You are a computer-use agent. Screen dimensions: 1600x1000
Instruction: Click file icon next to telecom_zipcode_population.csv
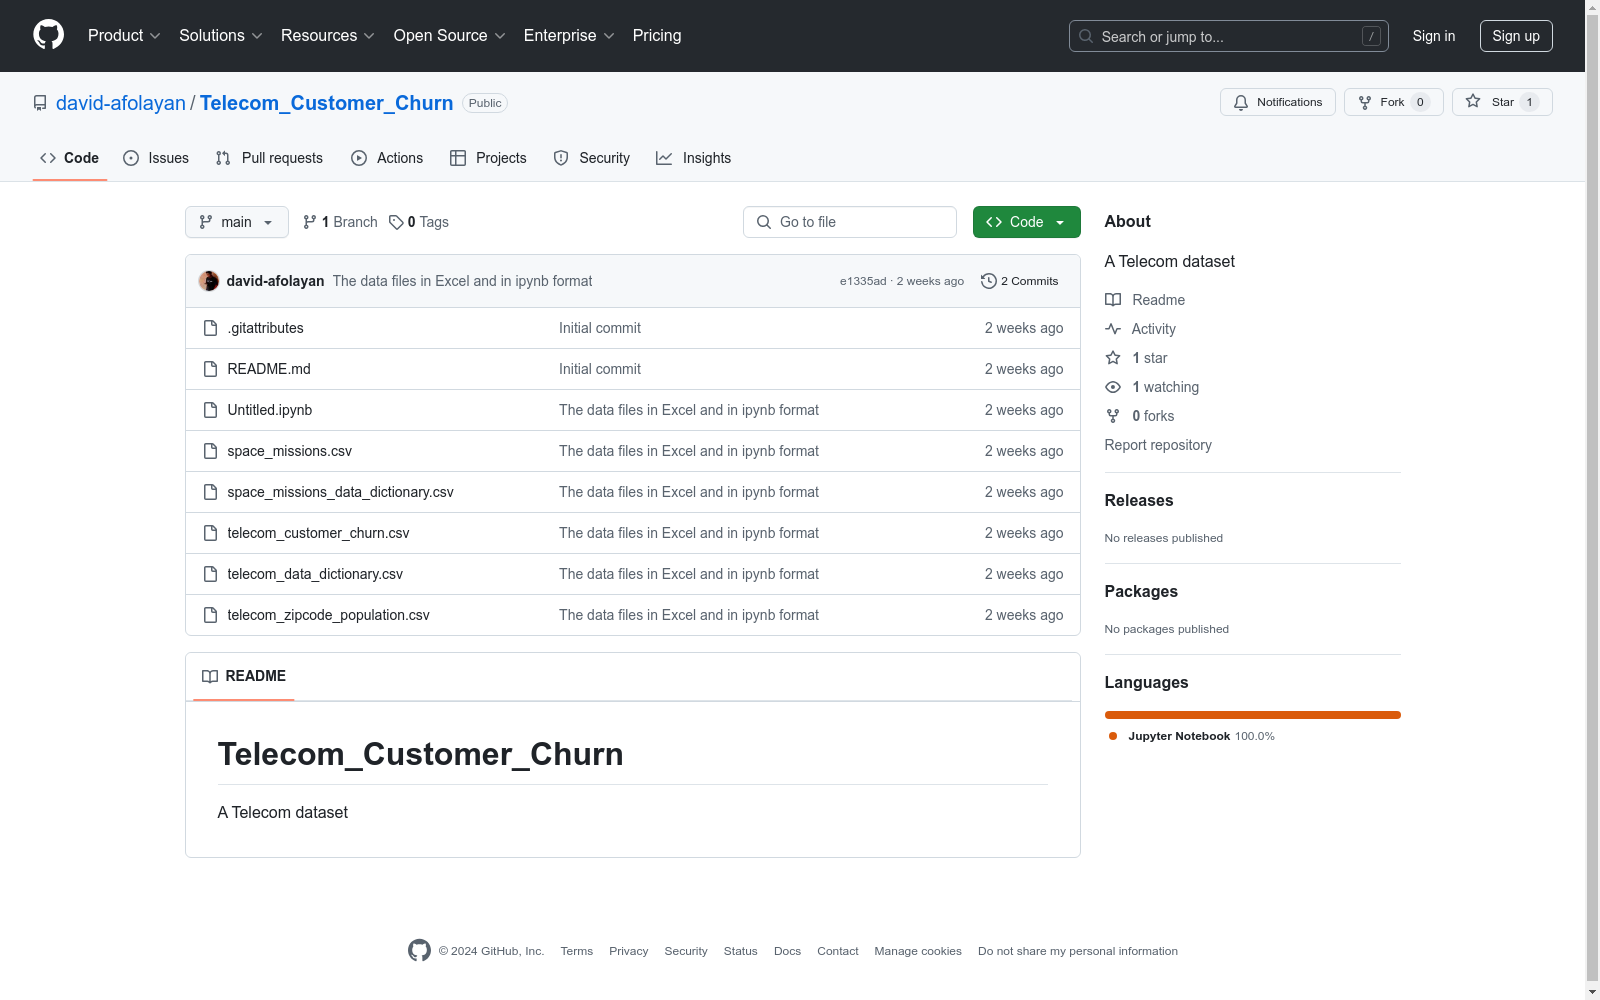coord(210,615)
